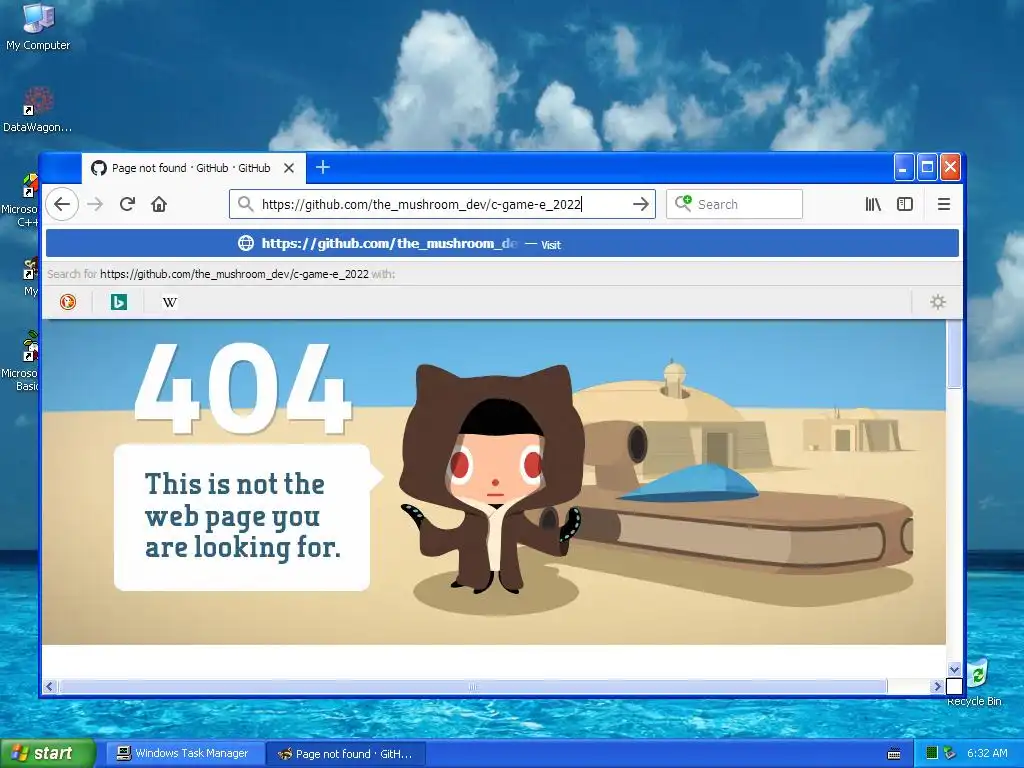Search with Wikipedia engine icon

170,302
